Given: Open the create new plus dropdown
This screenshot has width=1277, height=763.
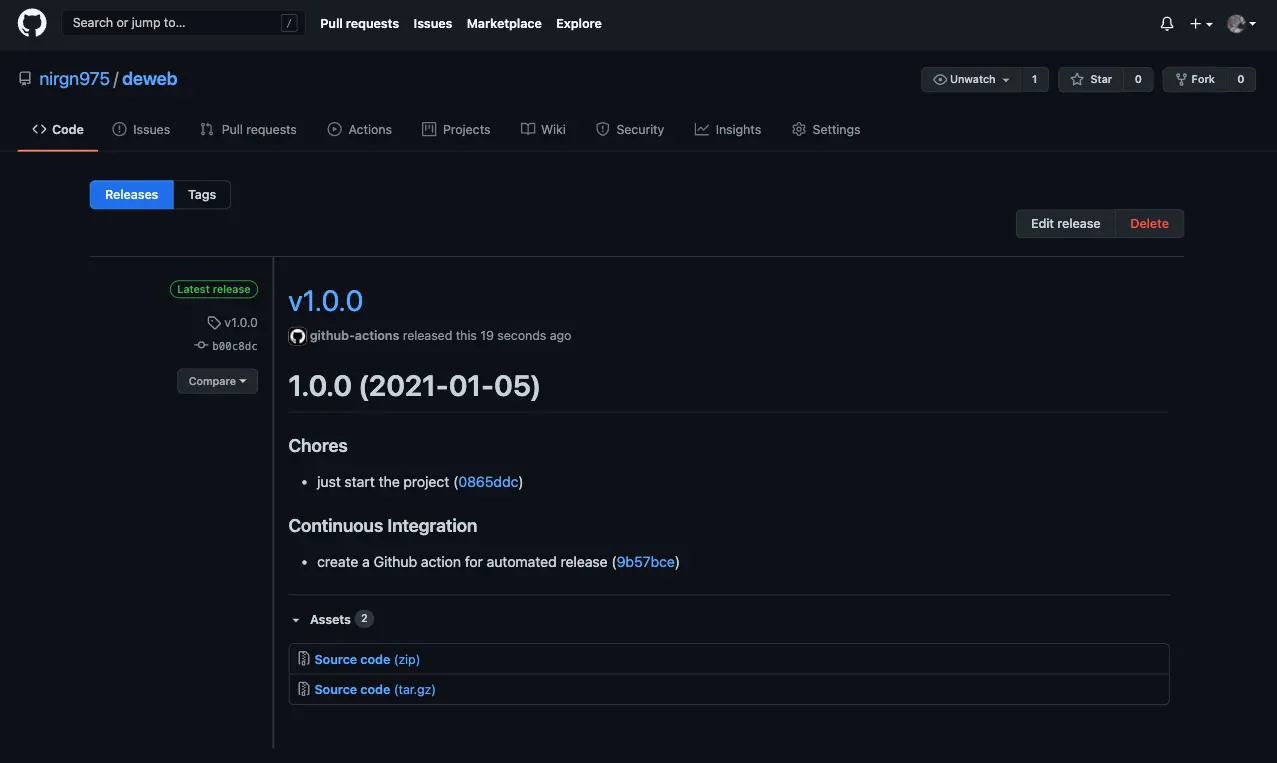Looking at the screenshot, I should coord(1199,22).
